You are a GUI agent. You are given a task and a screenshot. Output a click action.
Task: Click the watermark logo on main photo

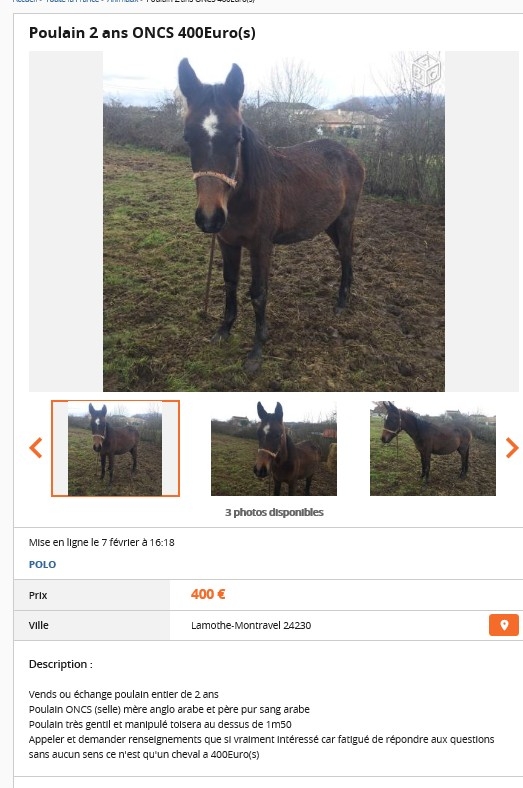click(x=426, y=70)
